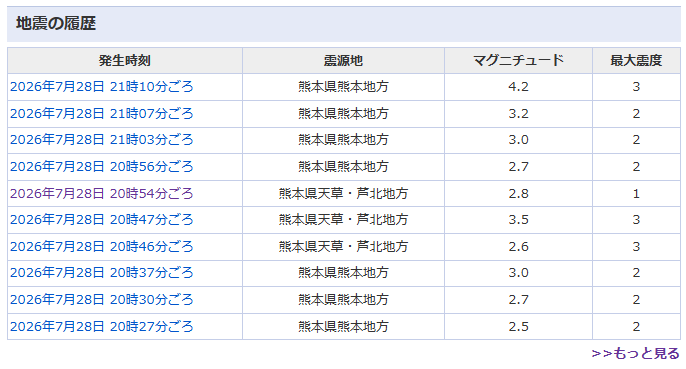Select the magnitude 3.5 cell

(x=518, y=220)
